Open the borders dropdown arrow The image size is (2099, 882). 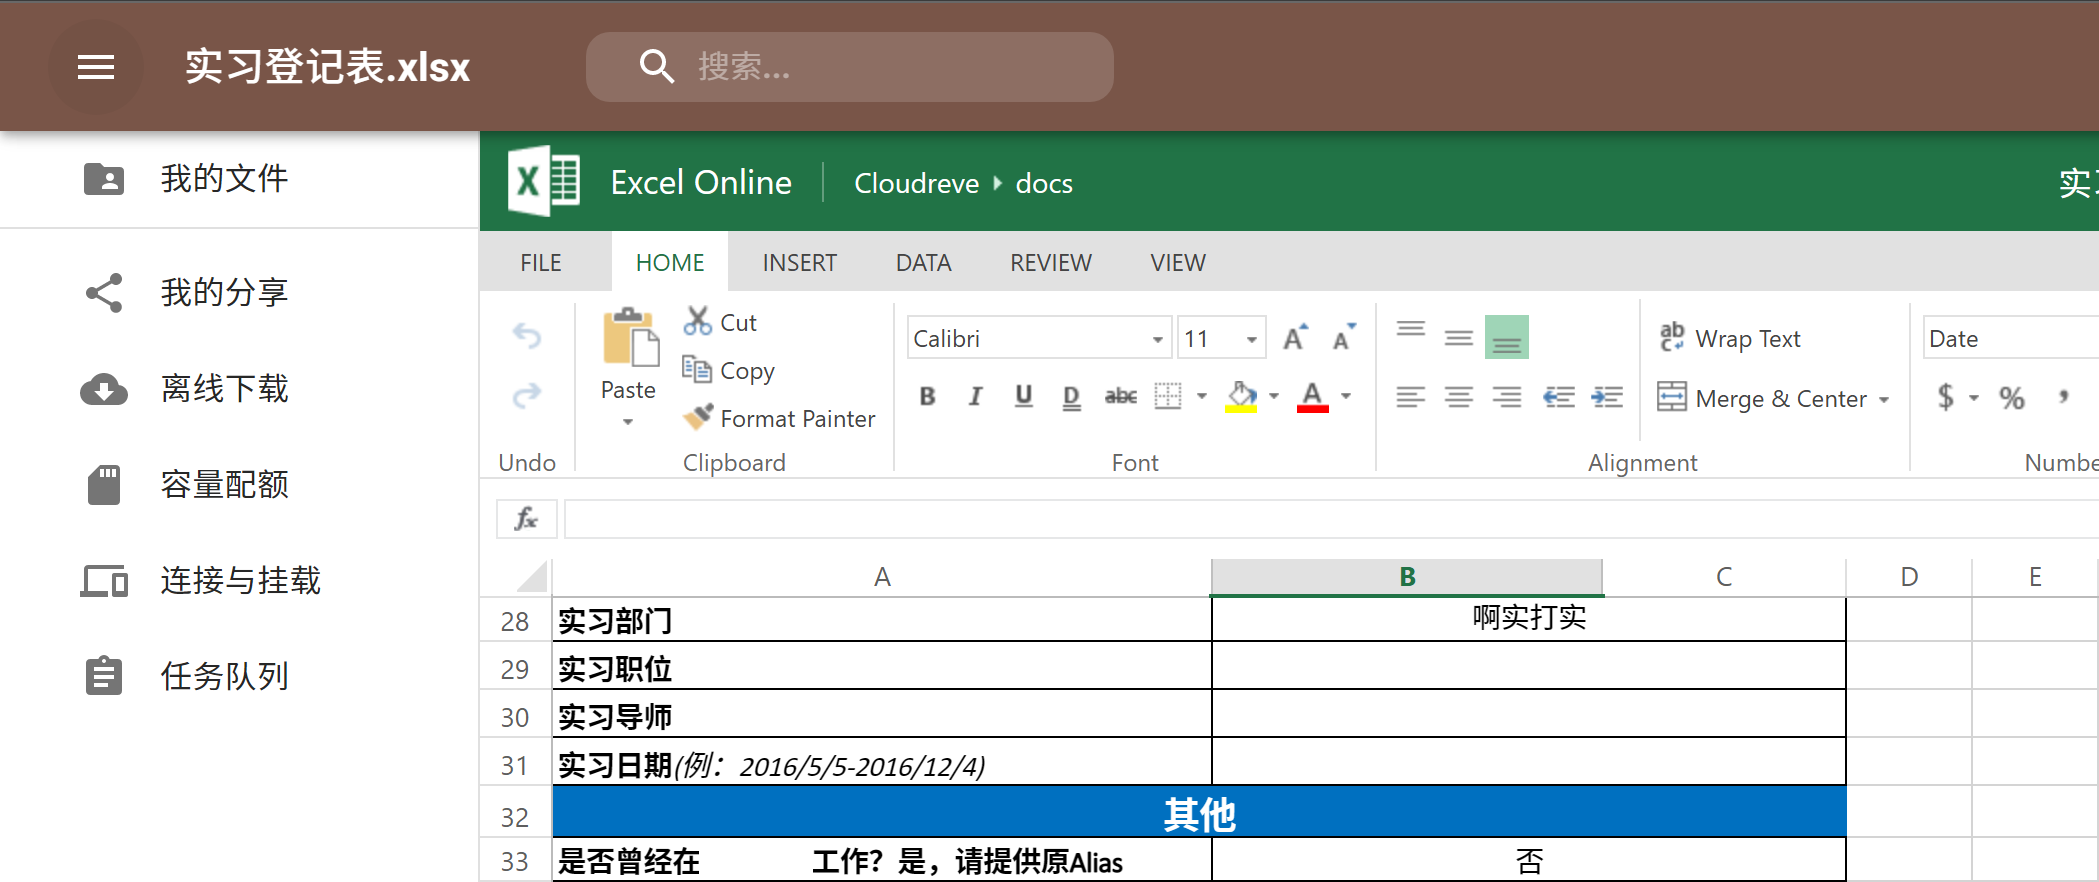click(1202, 396)
